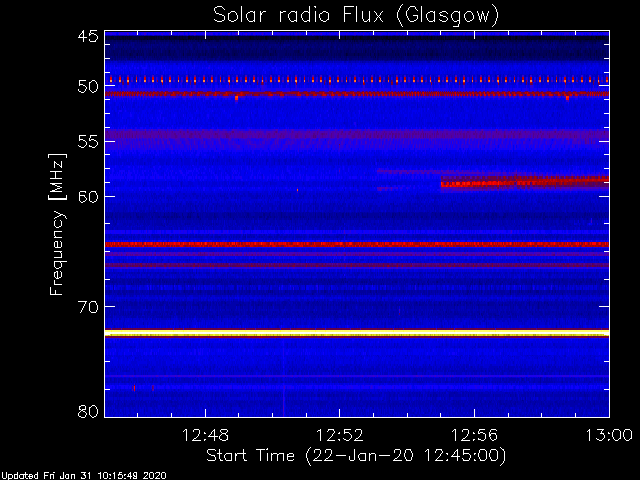Click the 'Start Time (22-Jan-20 12:45:00)' label
Screen dimensions: 640x480
coord(356,455)
